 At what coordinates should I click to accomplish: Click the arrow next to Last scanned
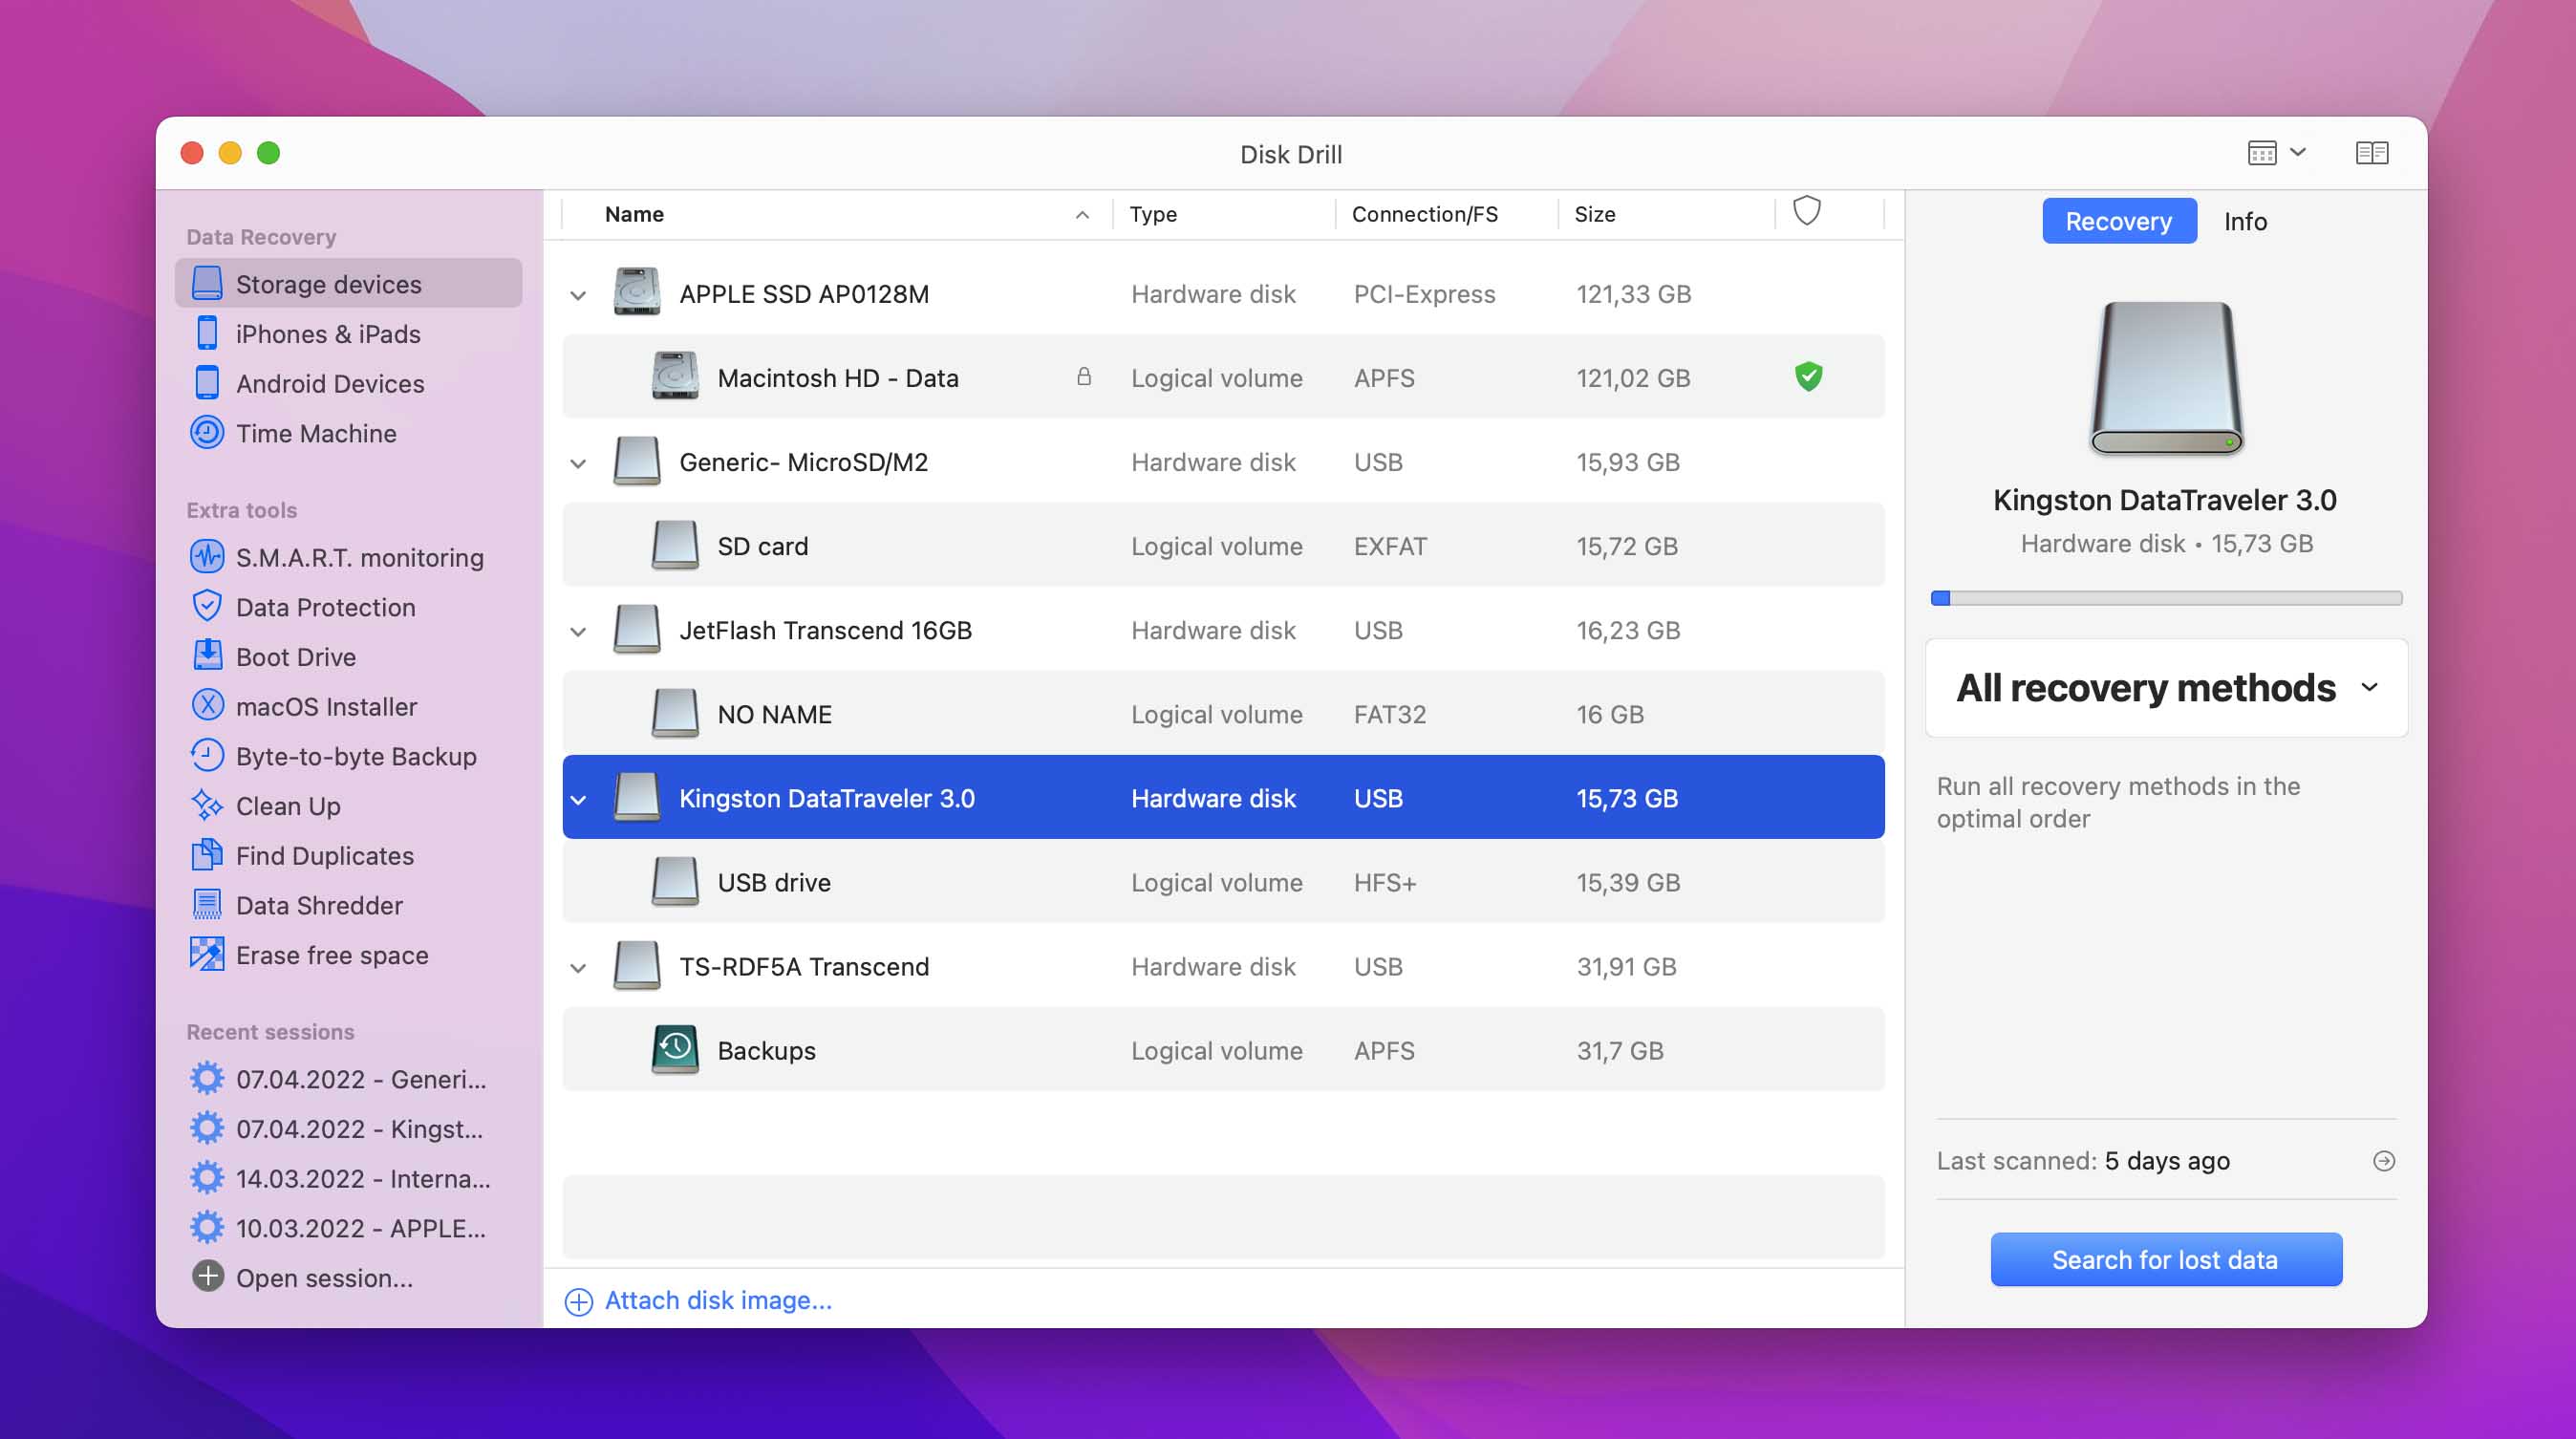coord(2384,1161)
